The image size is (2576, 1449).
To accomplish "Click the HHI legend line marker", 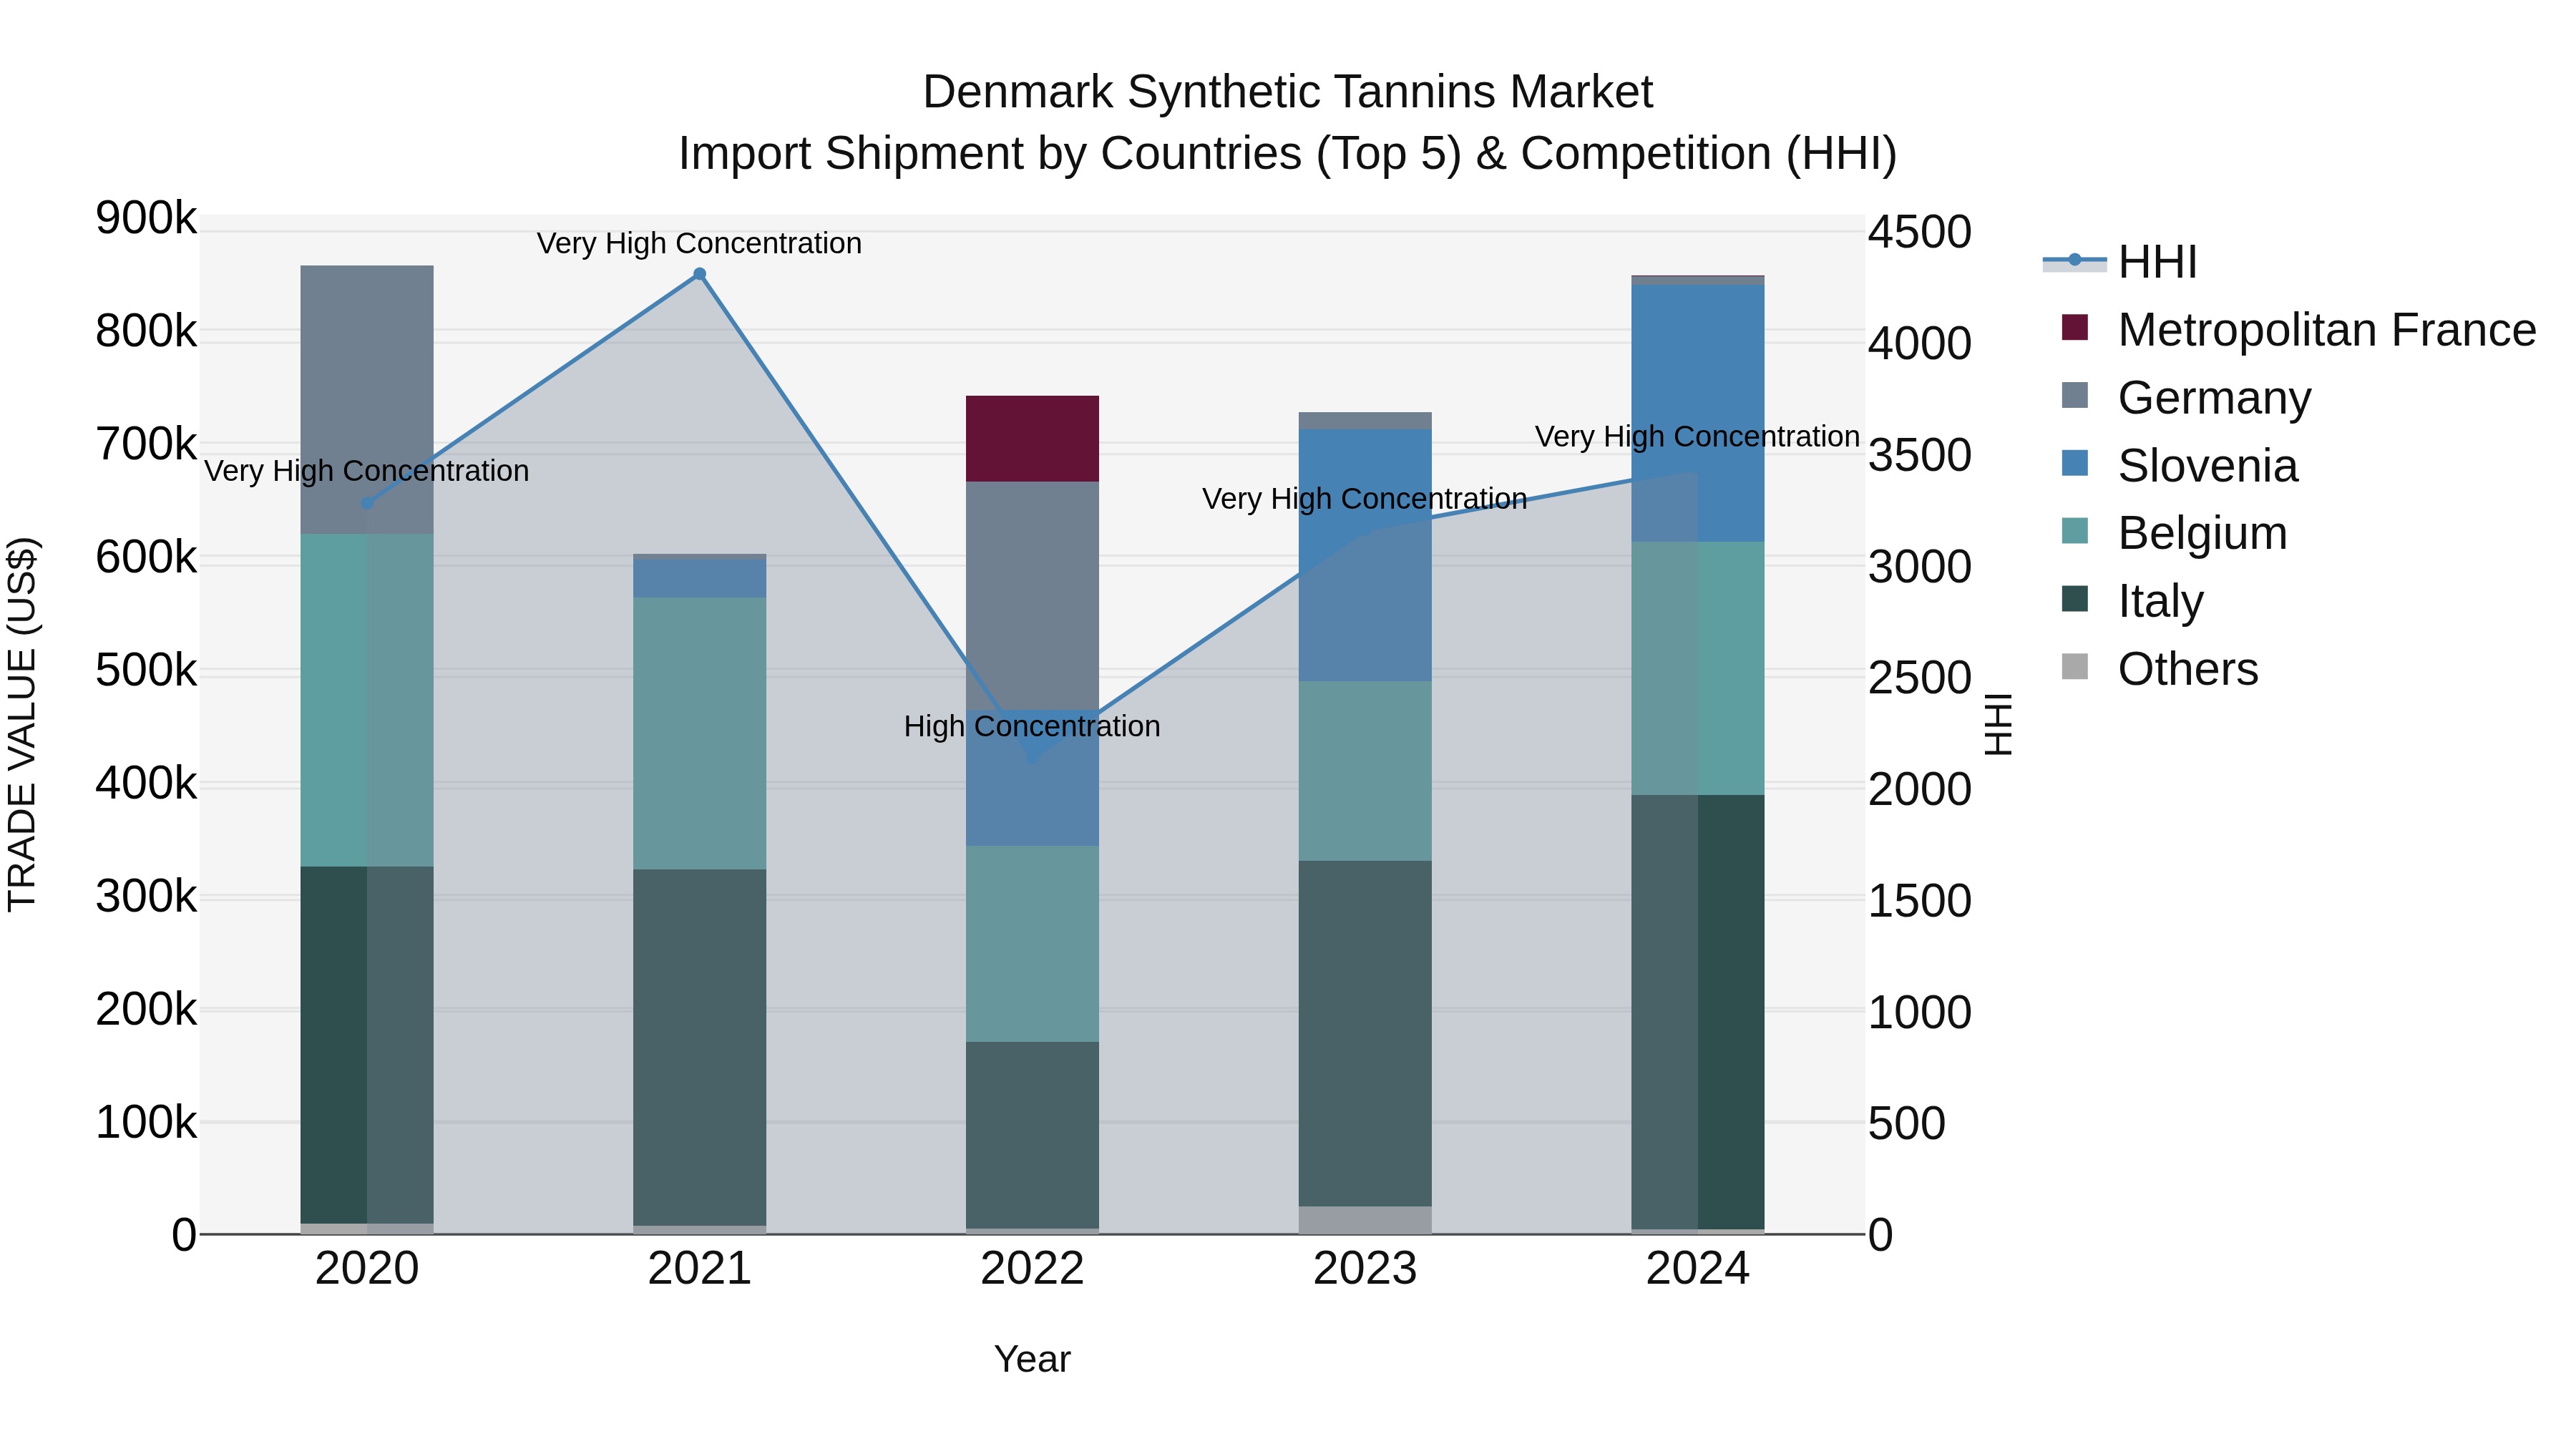I will click(2074, 261).
